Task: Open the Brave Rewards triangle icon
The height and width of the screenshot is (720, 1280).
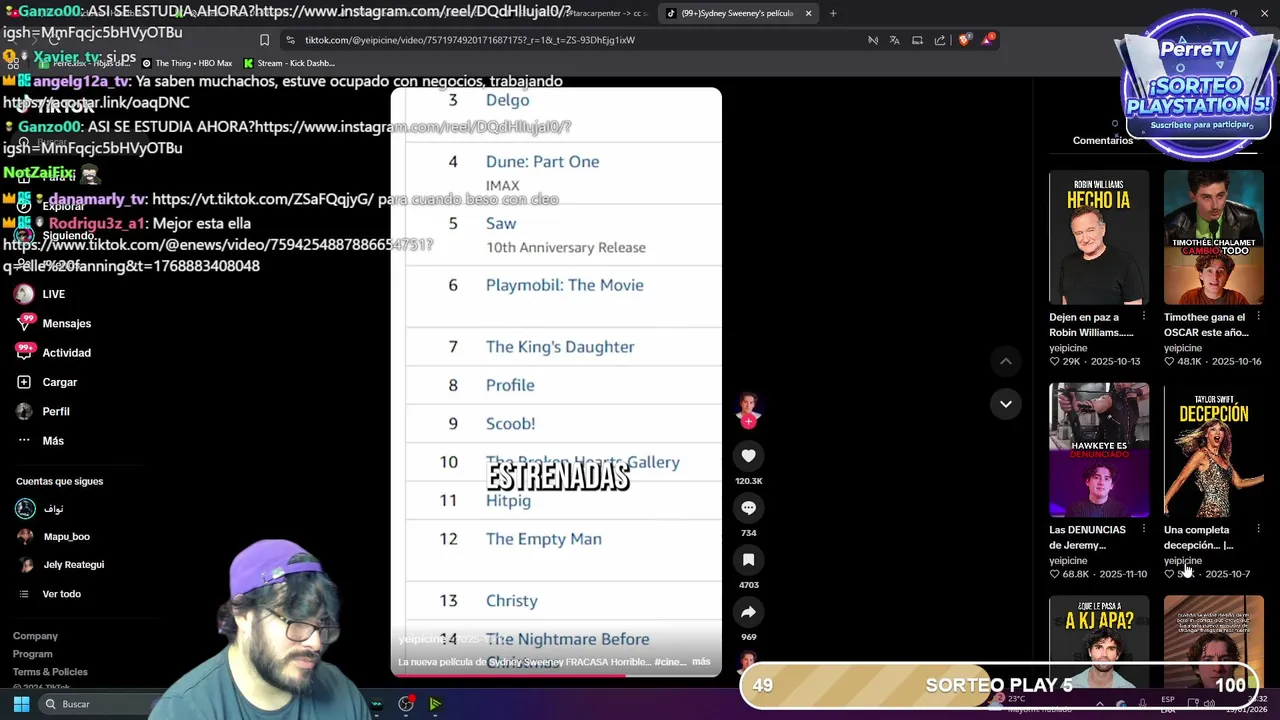Action: point(988,40)
